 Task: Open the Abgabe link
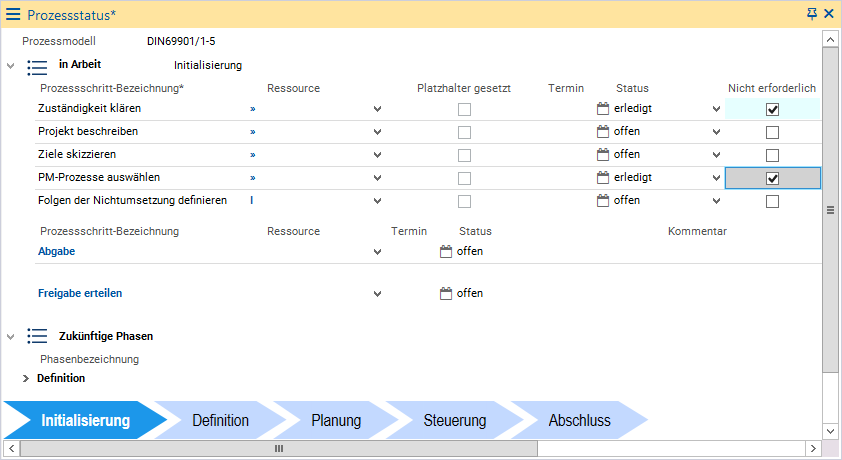tap(56, 251)
